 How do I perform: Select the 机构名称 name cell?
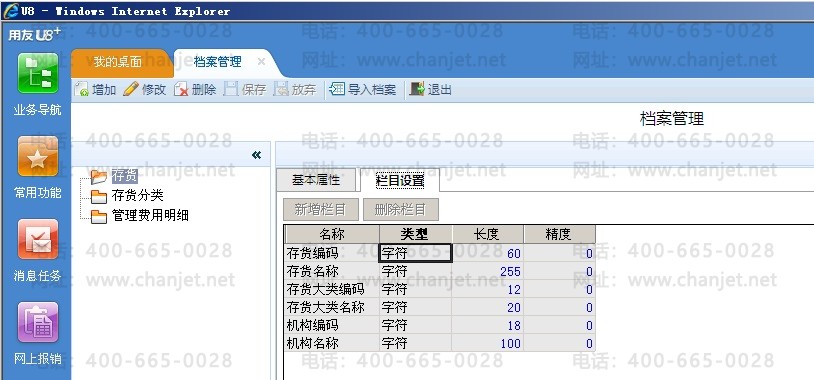point(332,343)
